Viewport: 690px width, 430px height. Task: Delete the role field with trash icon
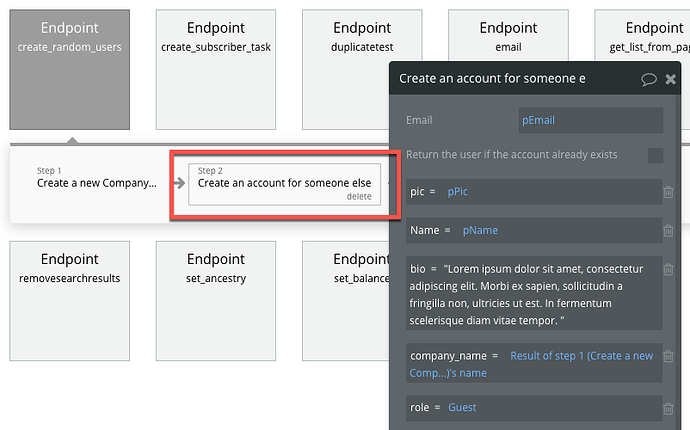click(x=668, y=408)
